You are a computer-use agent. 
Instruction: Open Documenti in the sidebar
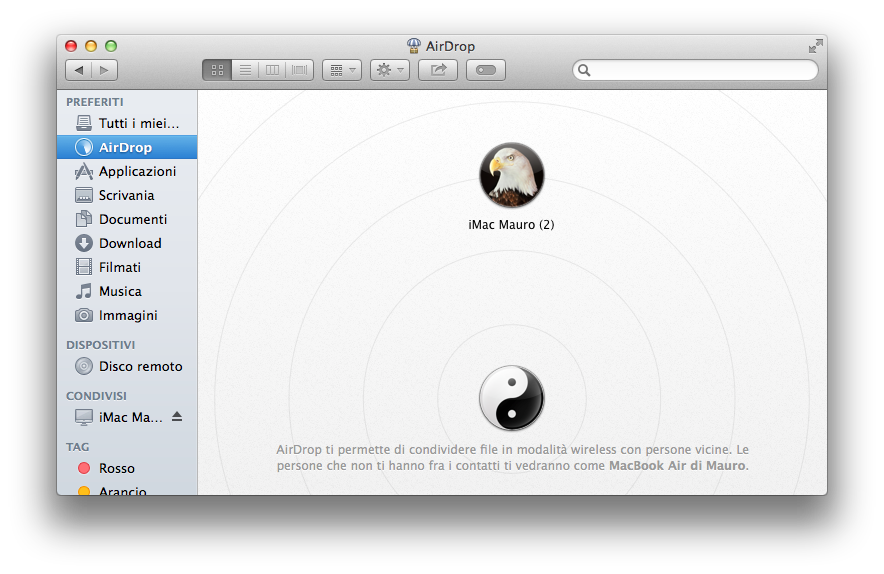coord(127,219)
